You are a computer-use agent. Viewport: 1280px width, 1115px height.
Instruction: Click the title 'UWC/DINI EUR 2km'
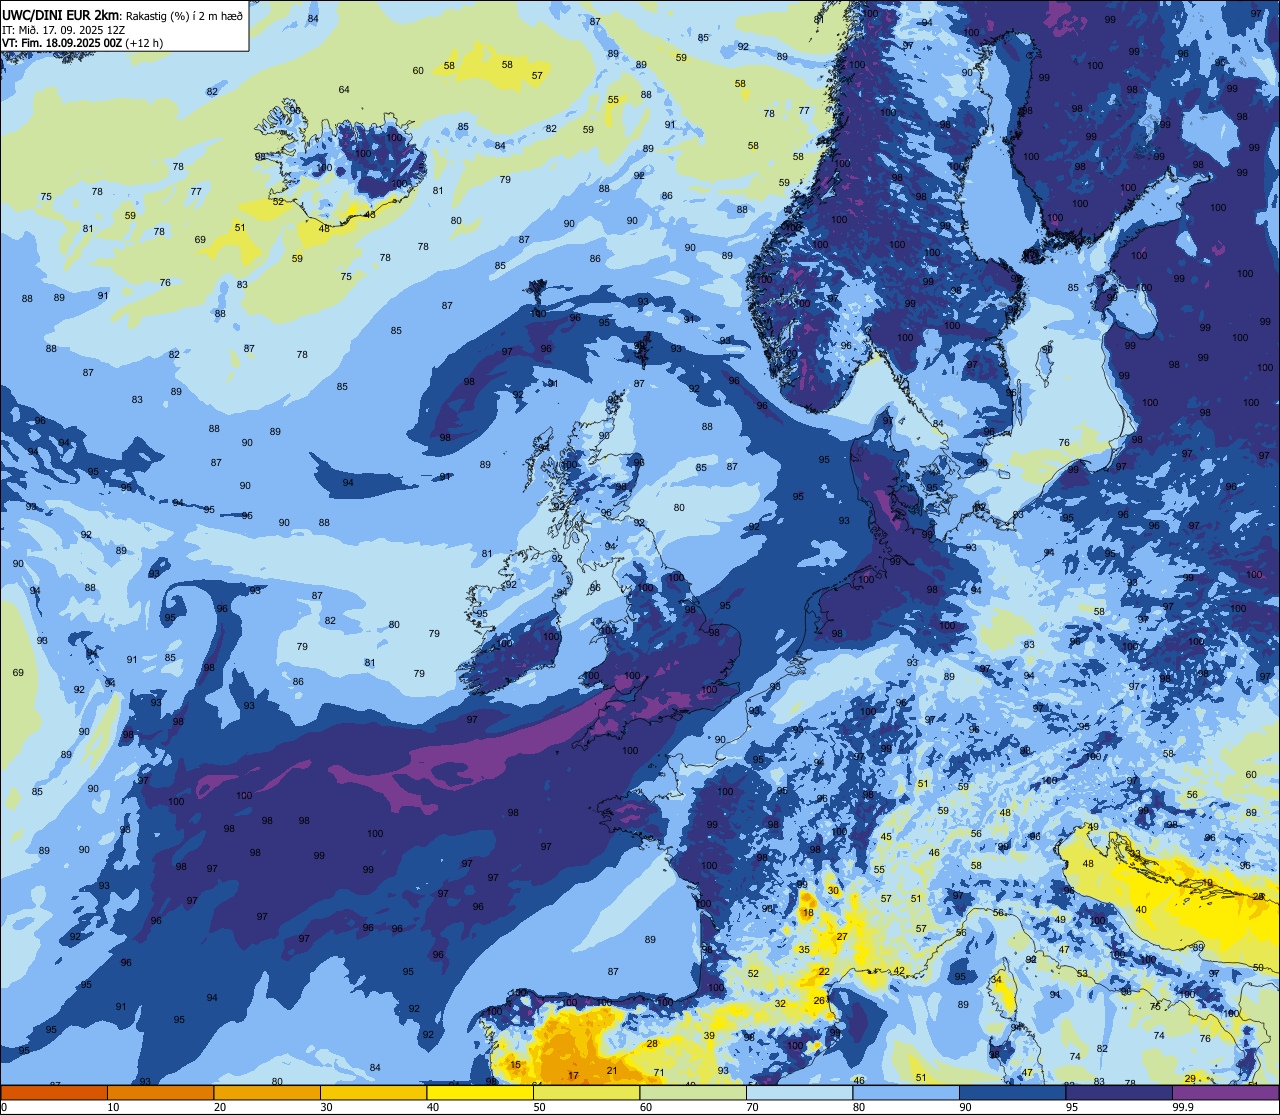60,15
